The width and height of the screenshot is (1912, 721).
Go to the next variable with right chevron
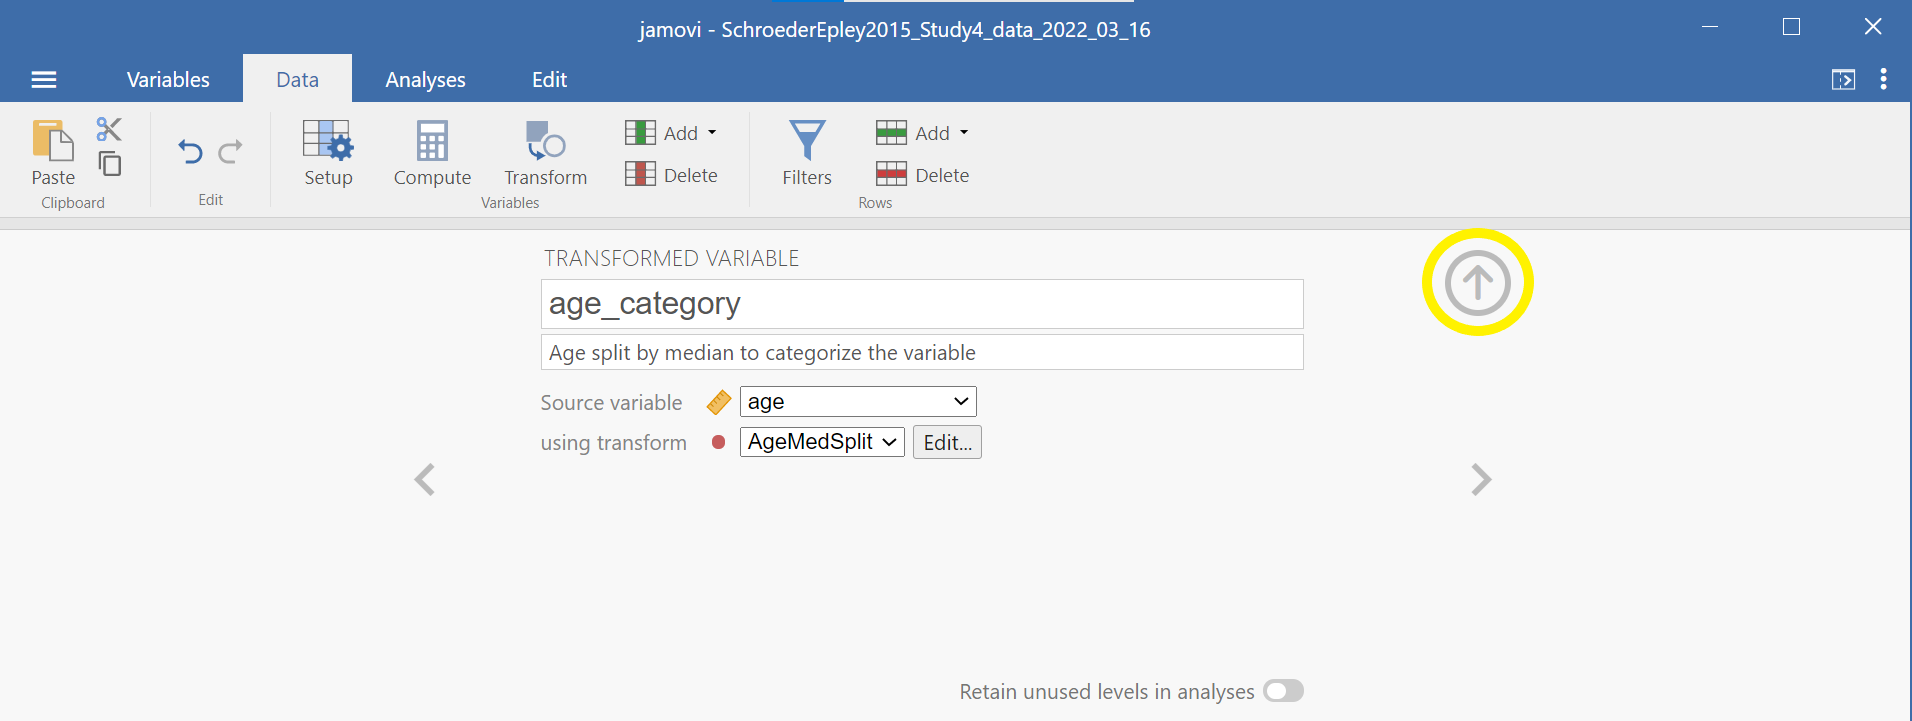pos(1481,480)
